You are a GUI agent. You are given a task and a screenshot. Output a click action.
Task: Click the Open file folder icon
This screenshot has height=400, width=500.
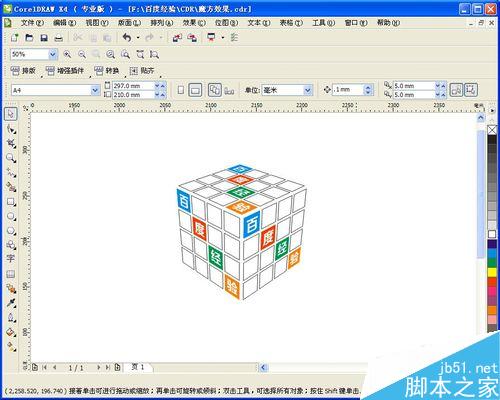point(29,38)
